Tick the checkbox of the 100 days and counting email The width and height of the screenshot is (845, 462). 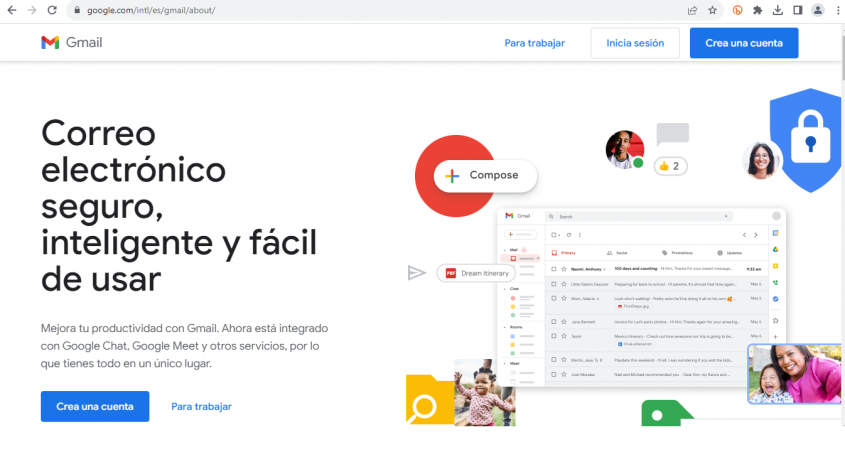[x=553, y=268]
